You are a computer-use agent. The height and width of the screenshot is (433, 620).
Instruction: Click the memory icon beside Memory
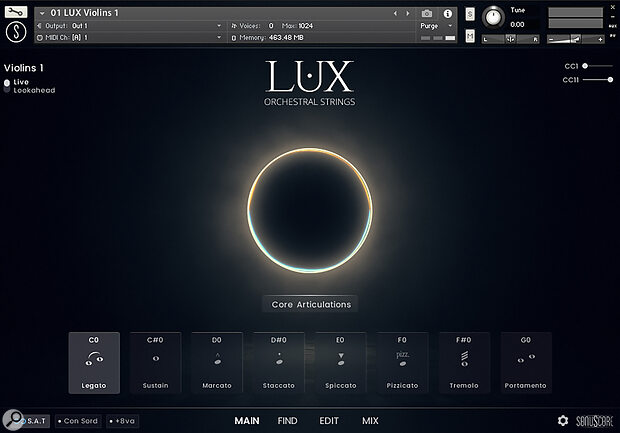coord(234,38)
